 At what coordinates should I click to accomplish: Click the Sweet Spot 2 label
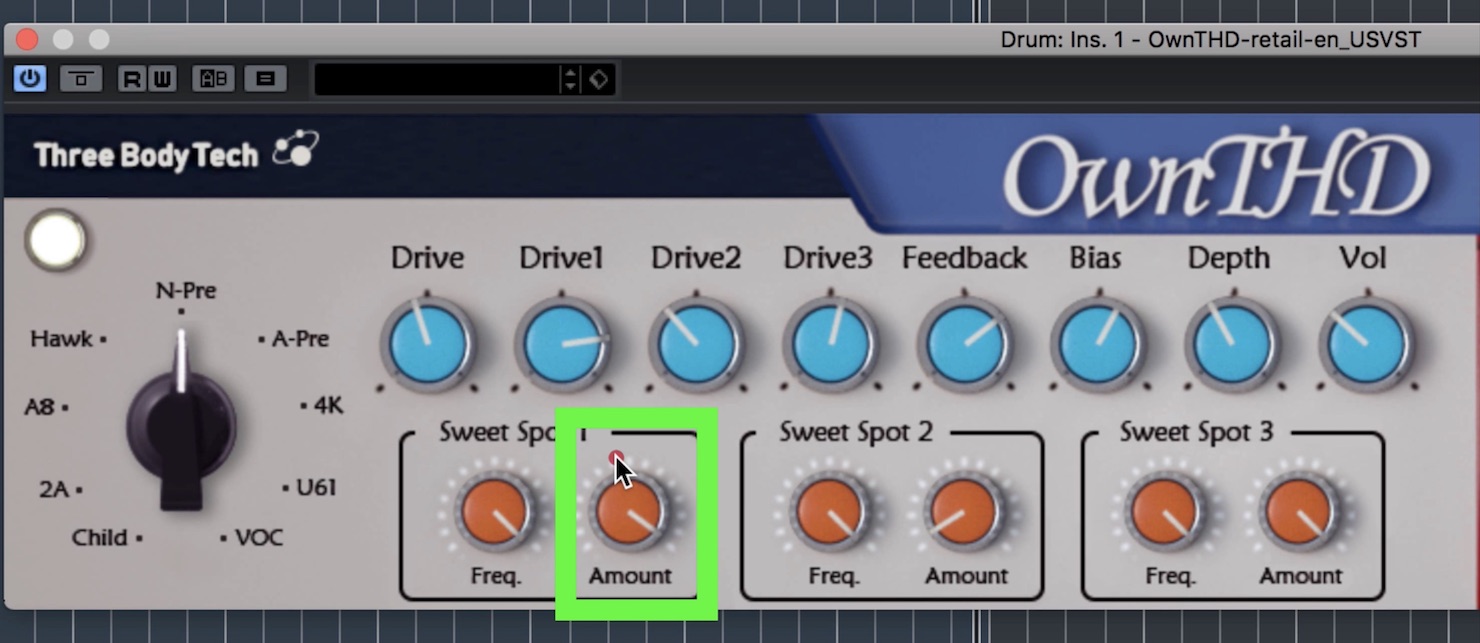pyautogui.click(x=856, y=432)
